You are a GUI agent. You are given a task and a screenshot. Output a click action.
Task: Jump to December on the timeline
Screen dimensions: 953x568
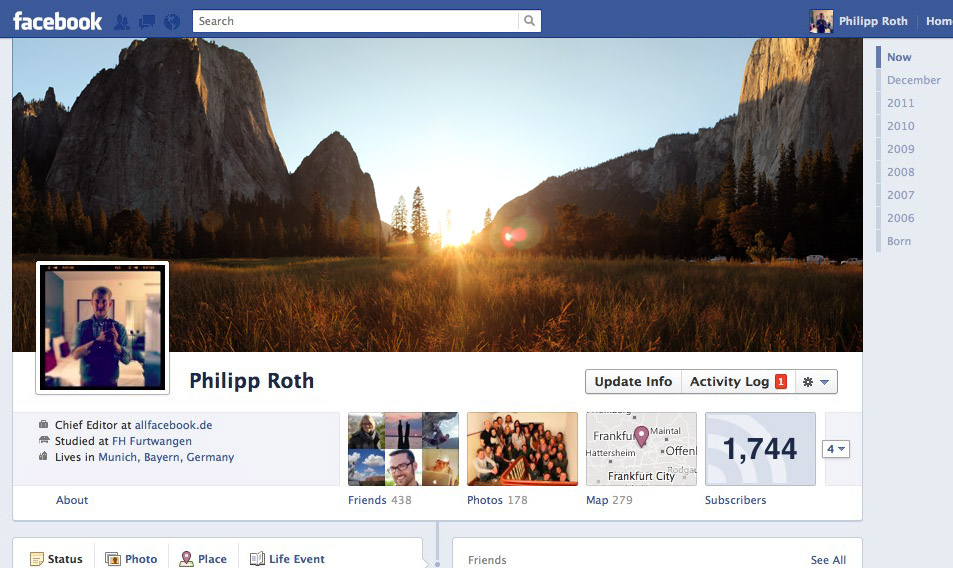[913, 80]
